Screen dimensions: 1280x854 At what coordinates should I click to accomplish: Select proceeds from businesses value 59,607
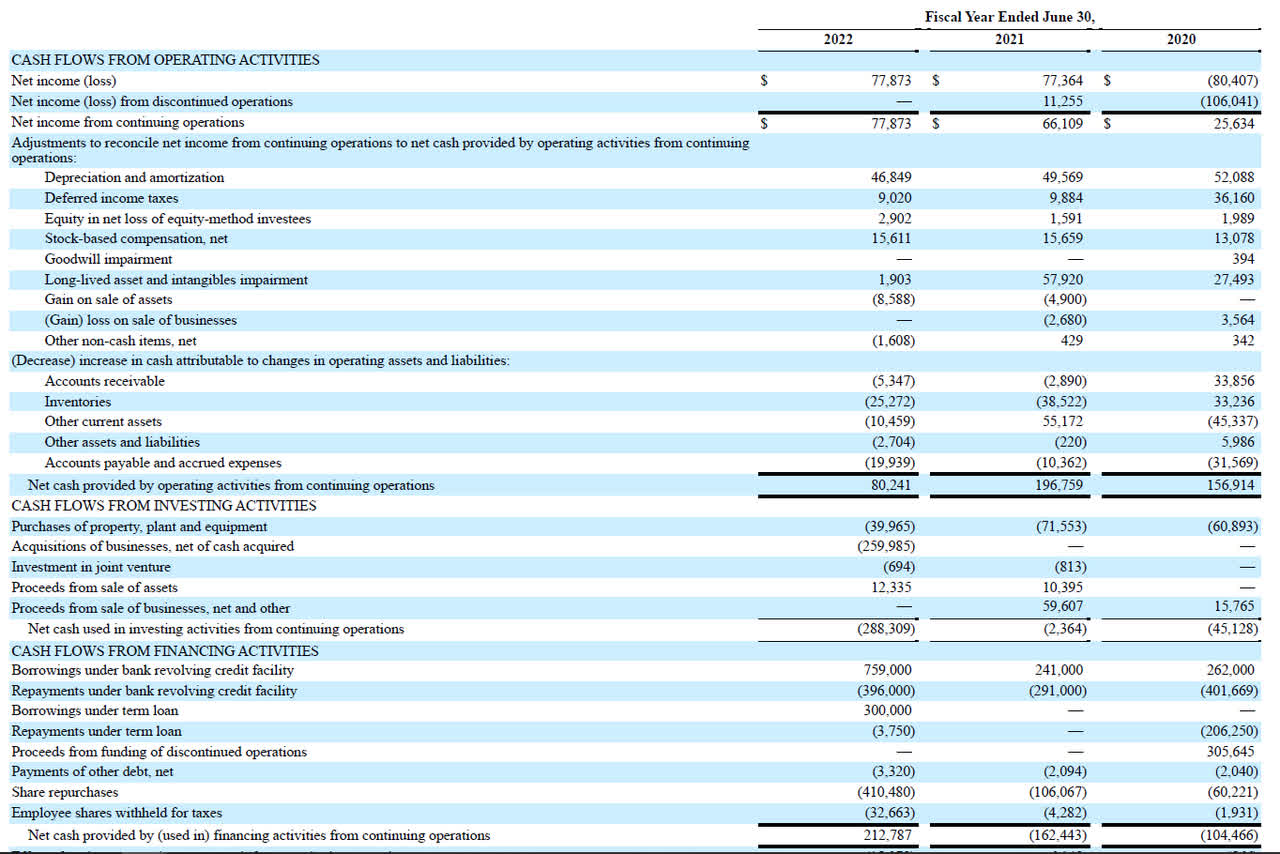click(1062, 608)
